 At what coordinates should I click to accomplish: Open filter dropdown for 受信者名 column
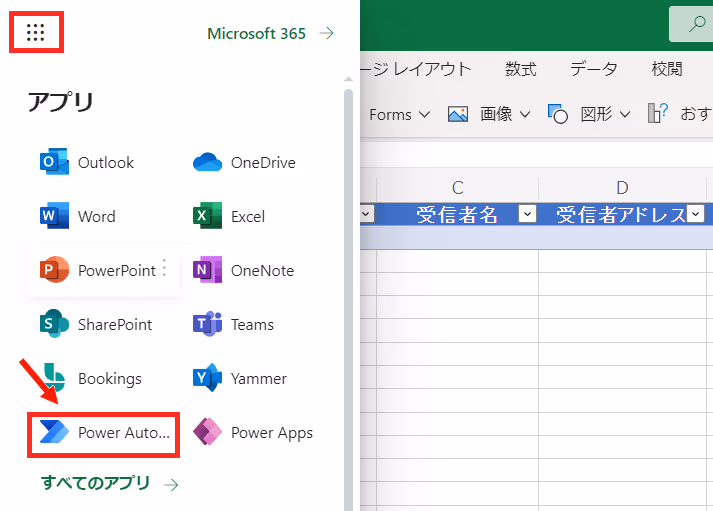point(527,213)
